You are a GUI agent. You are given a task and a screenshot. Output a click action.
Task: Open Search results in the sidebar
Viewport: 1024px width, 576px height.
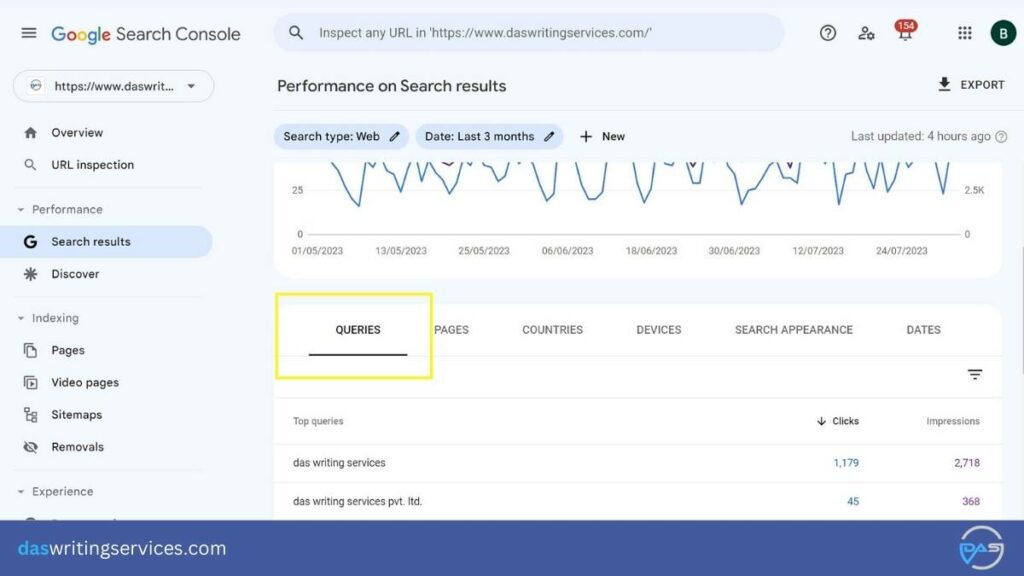tap(106, 242)
